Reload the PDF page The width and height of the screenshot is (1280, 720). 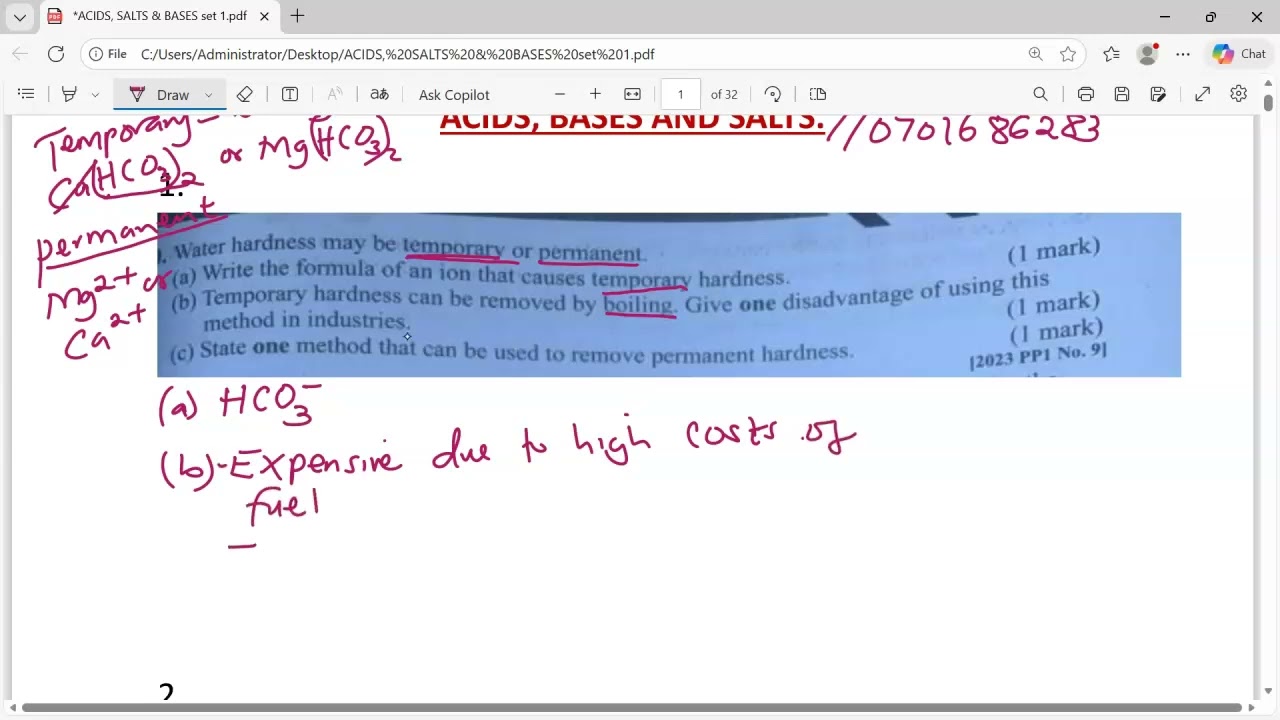click(56, 54)
